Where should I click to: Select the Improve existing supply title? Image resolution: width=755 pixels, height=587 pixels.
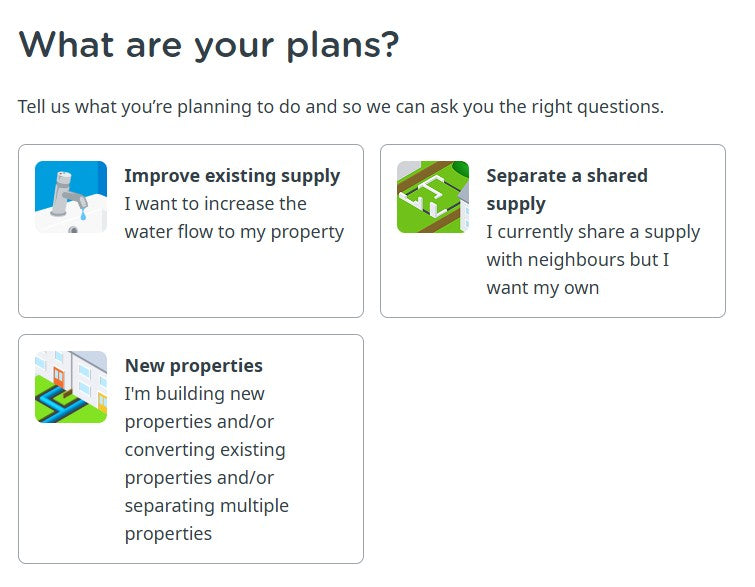232,176
